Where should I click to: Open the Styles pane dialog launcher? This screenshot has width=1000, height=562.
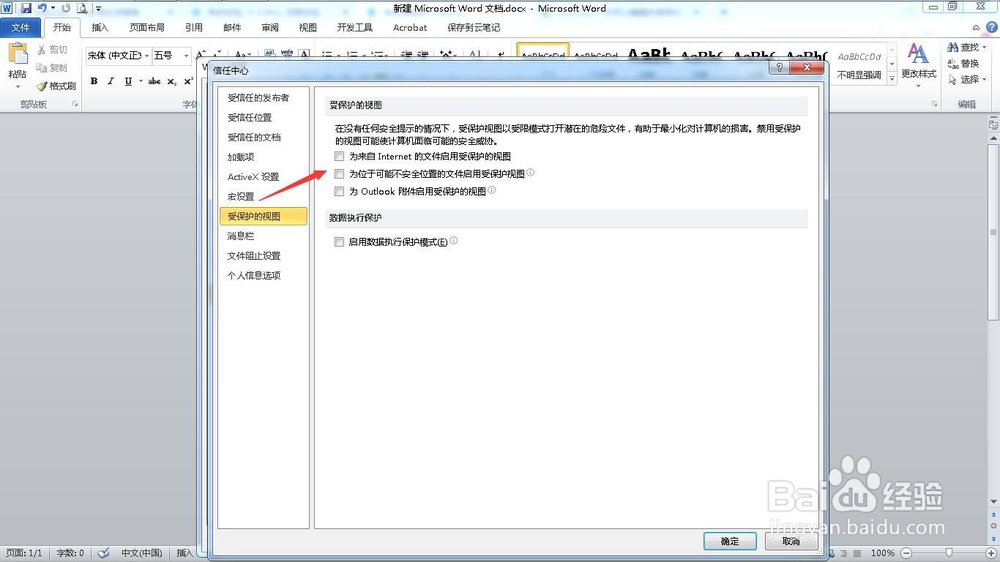point(934,104)
